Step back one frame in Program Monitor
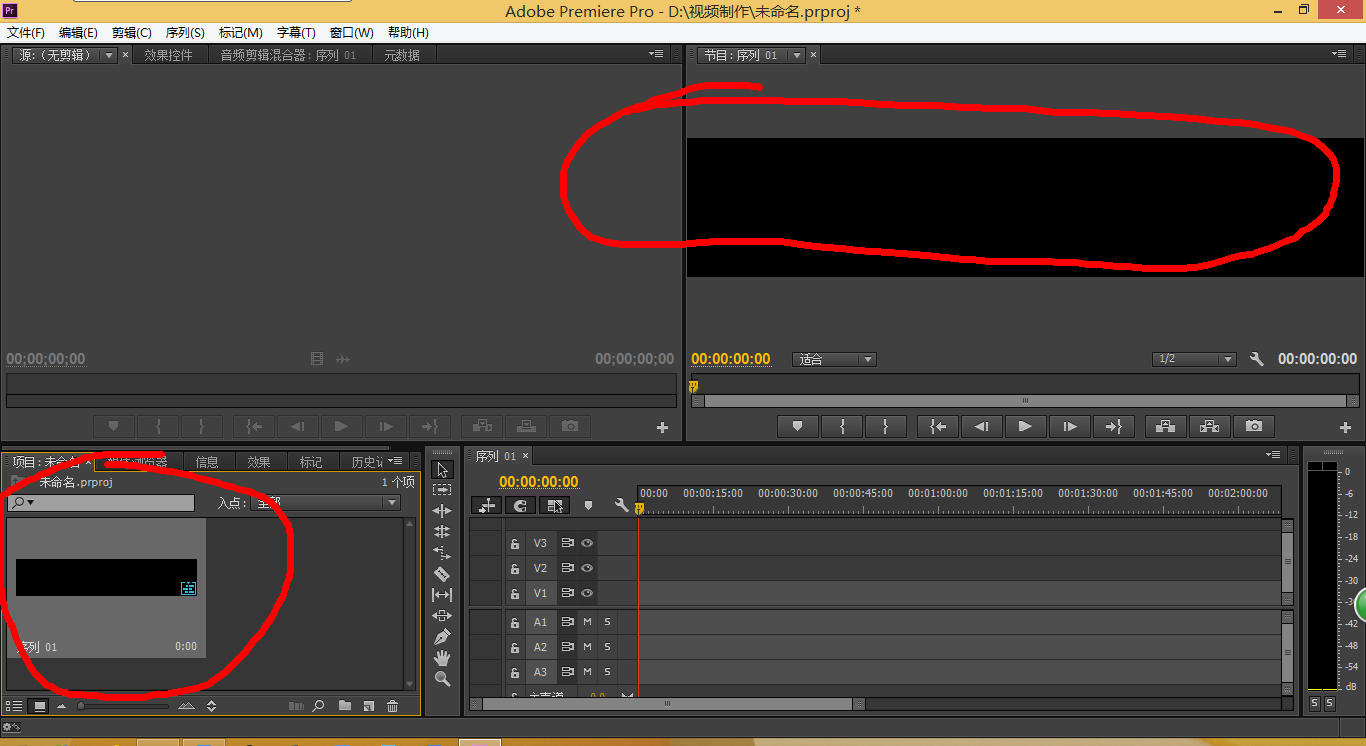 (981, 426)
